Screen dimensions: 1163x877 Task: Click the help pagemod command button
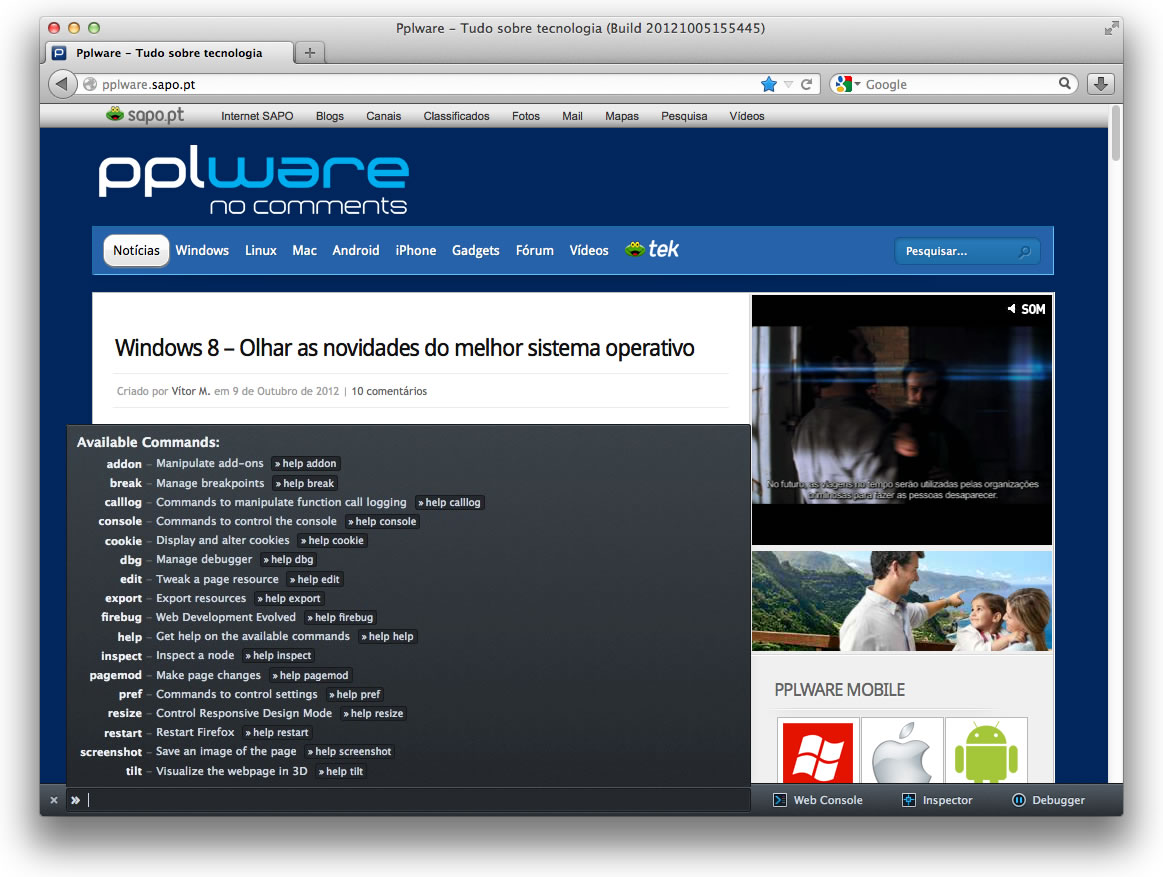point(310,675)
